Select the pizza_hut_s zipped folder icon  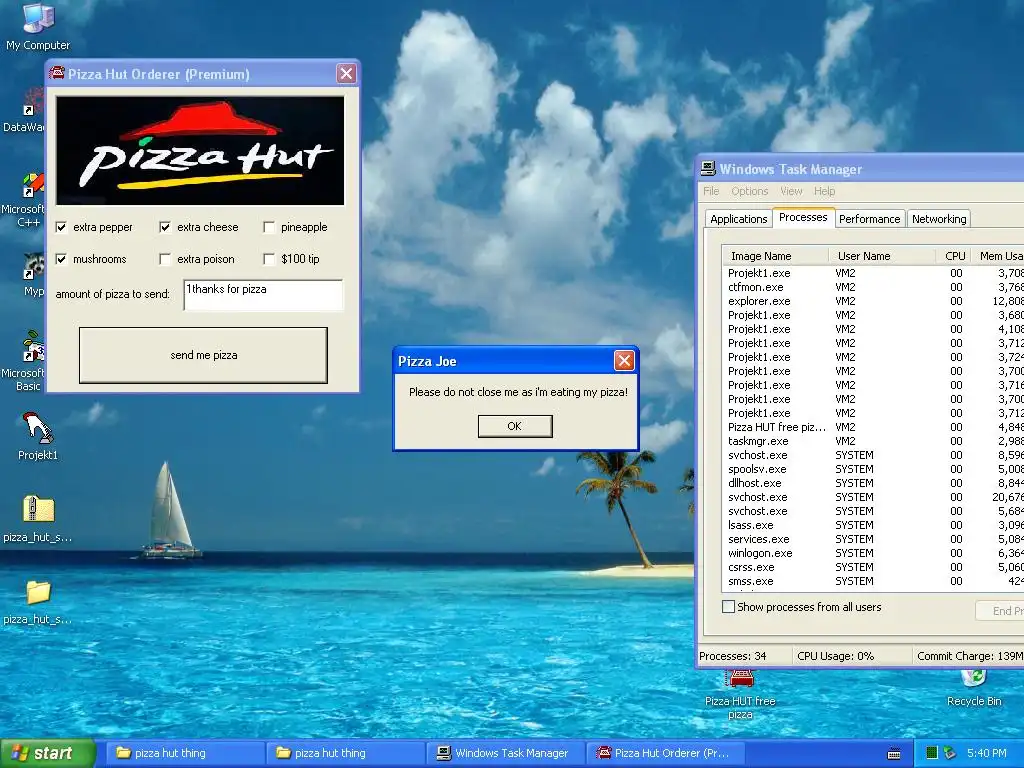[37, 519]
